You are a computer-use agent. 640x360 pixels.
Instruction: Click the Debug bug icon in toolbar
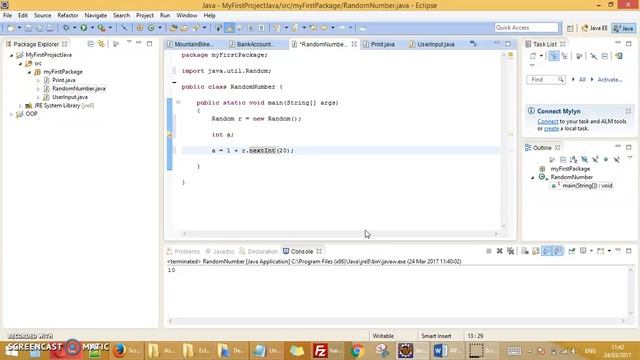tap(66, 28)
